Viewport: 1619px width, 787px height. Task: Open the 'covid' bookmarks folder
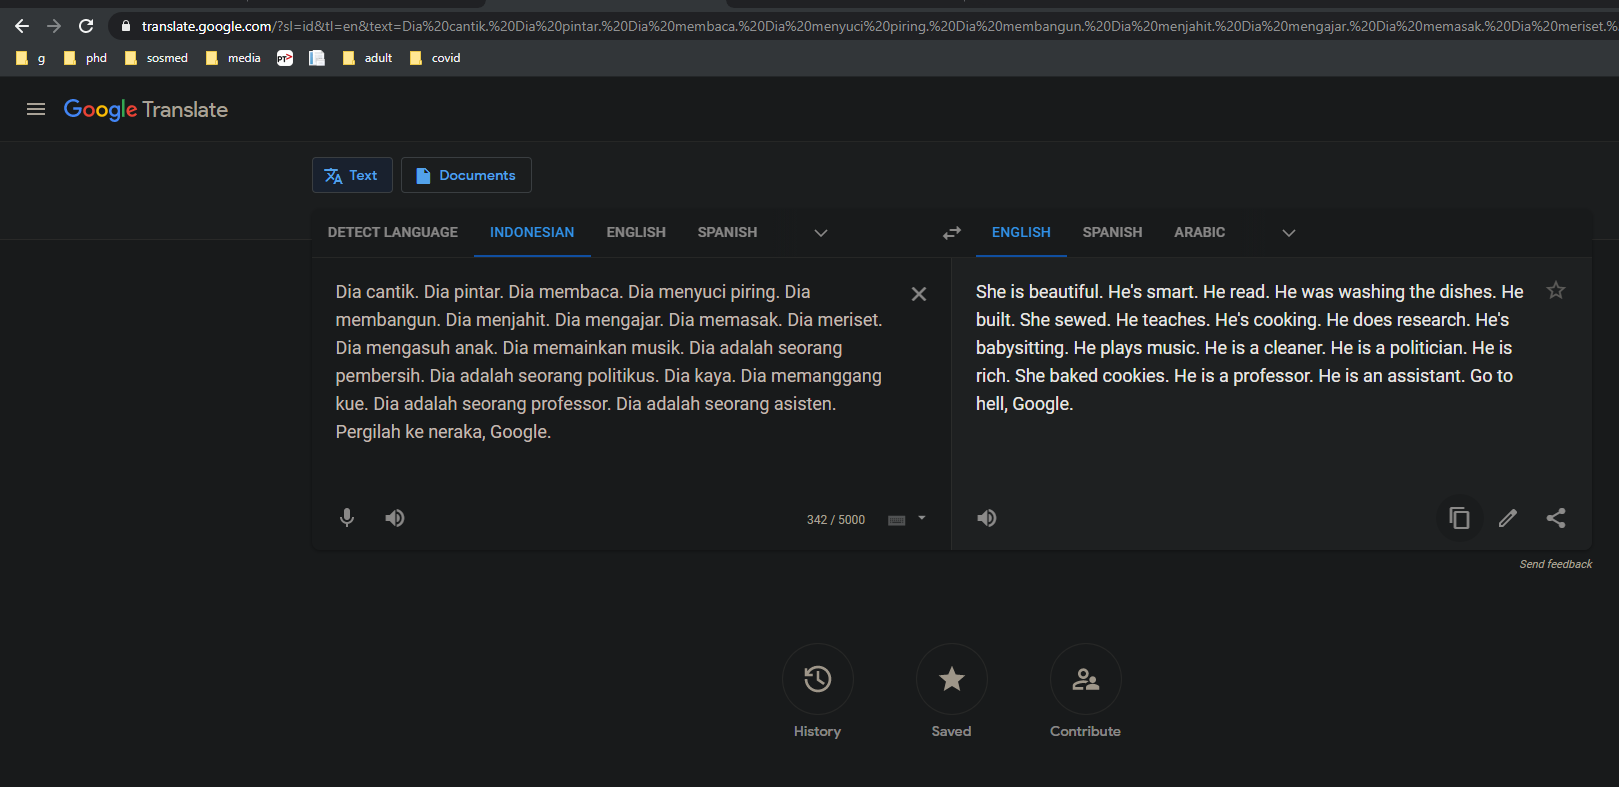[435, 58]
